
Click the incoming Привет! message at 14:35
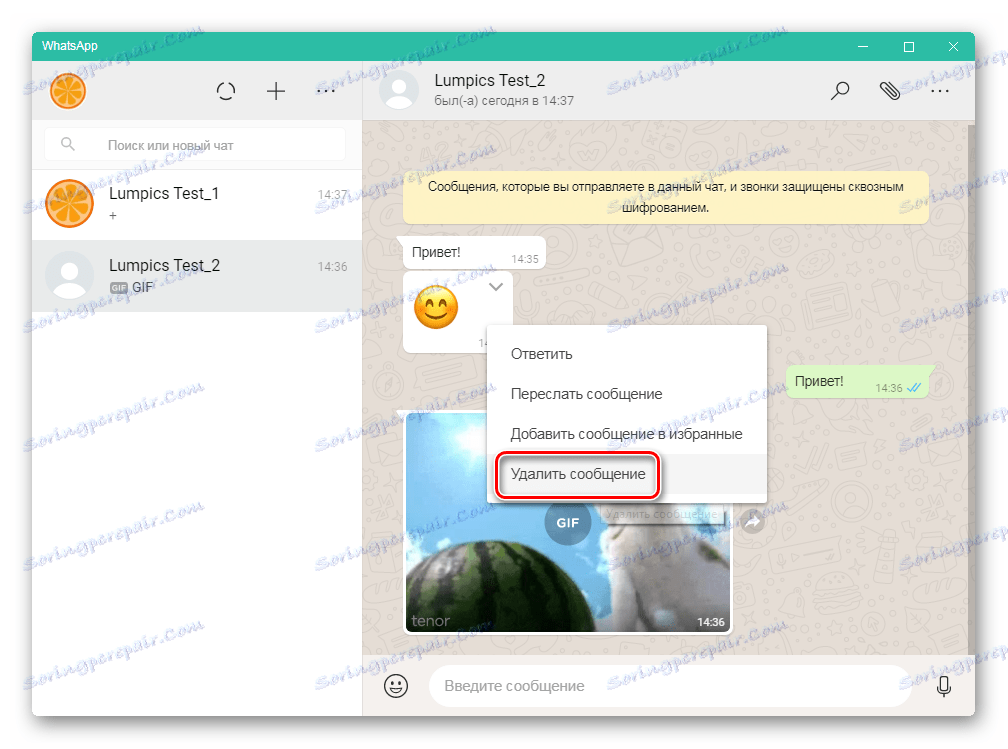click(x=474, y=253)
